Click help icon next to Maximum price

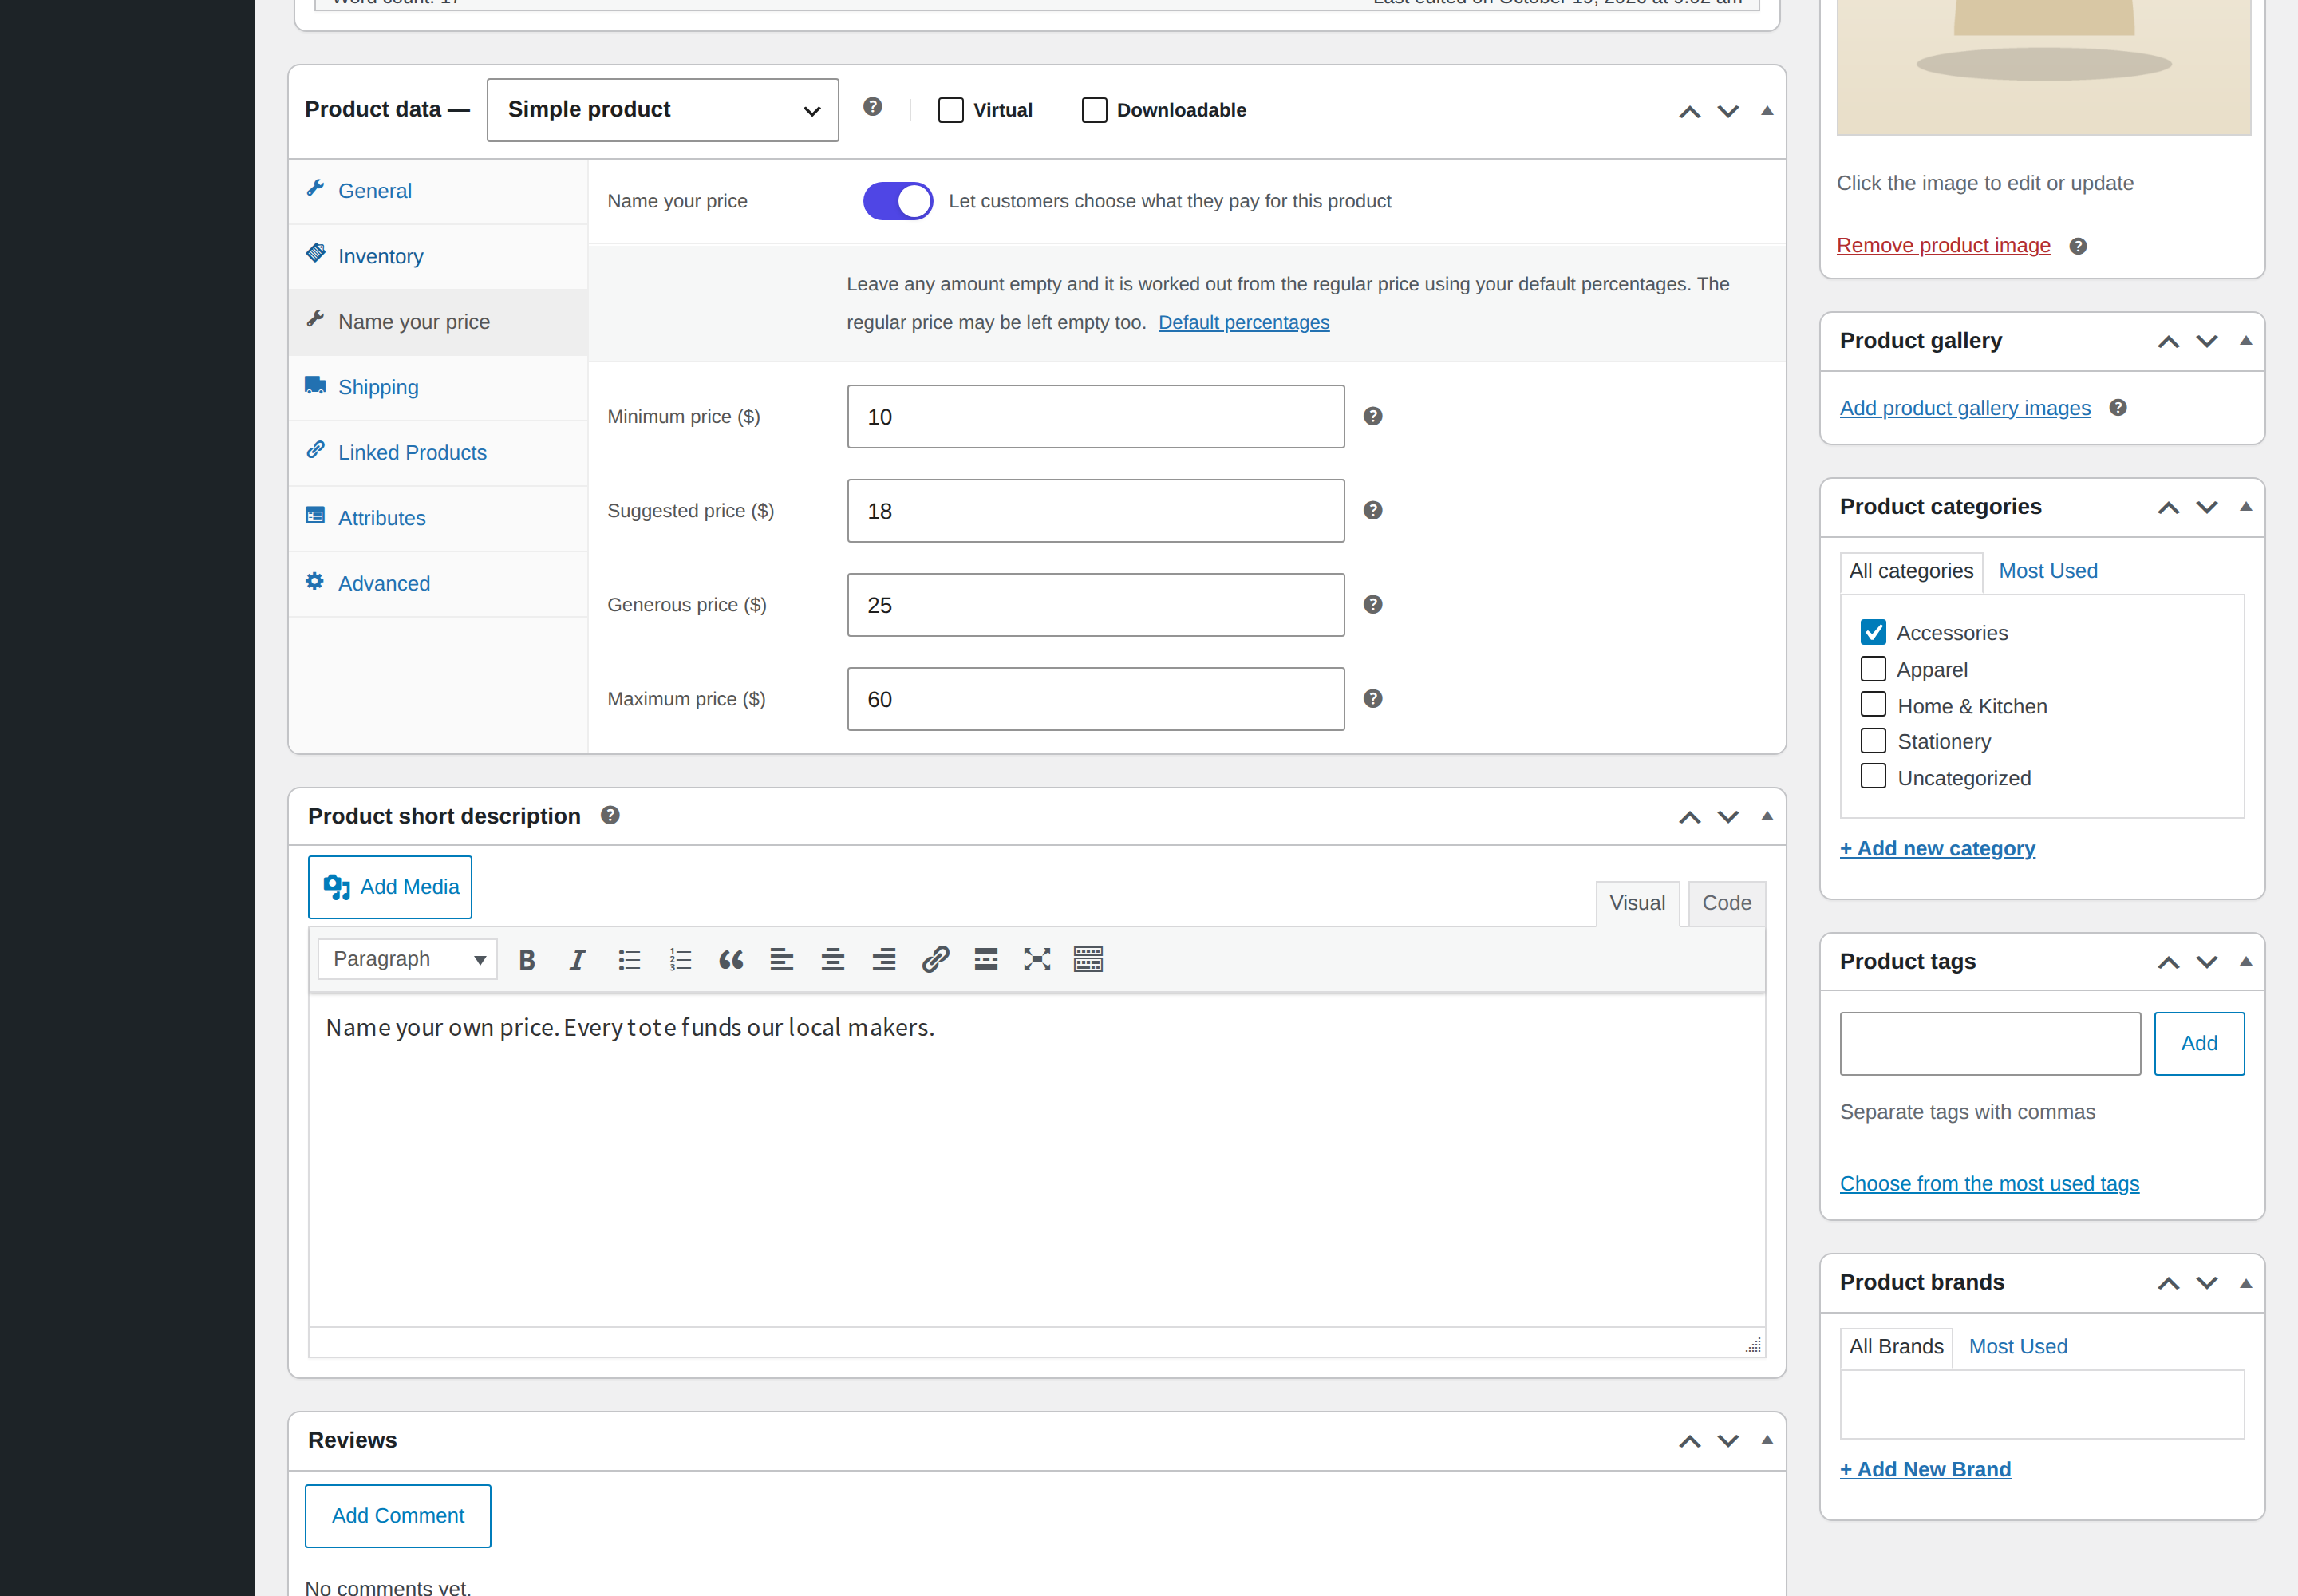(1373, 699)
